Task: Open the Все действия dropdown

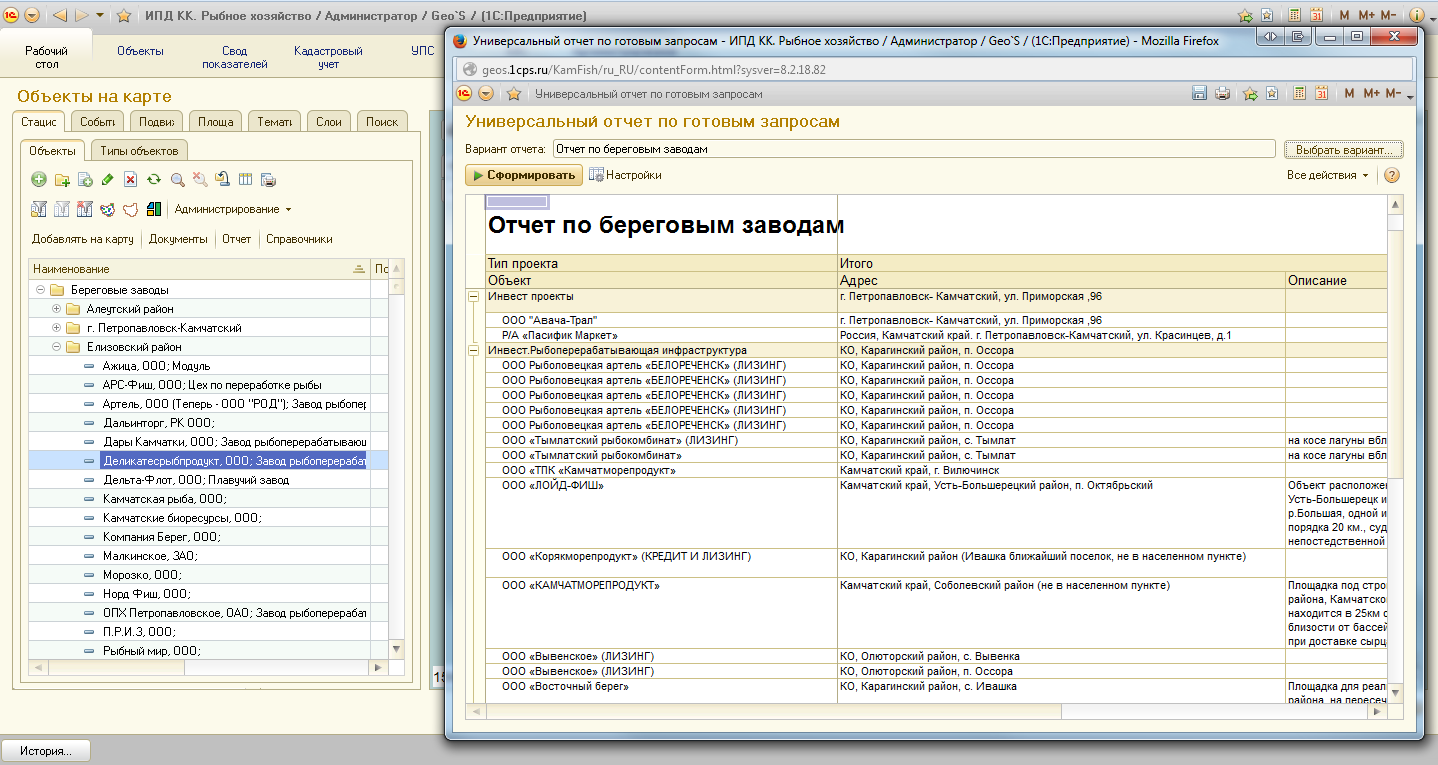Action: pyautogui.click(x=1328, y=175)
